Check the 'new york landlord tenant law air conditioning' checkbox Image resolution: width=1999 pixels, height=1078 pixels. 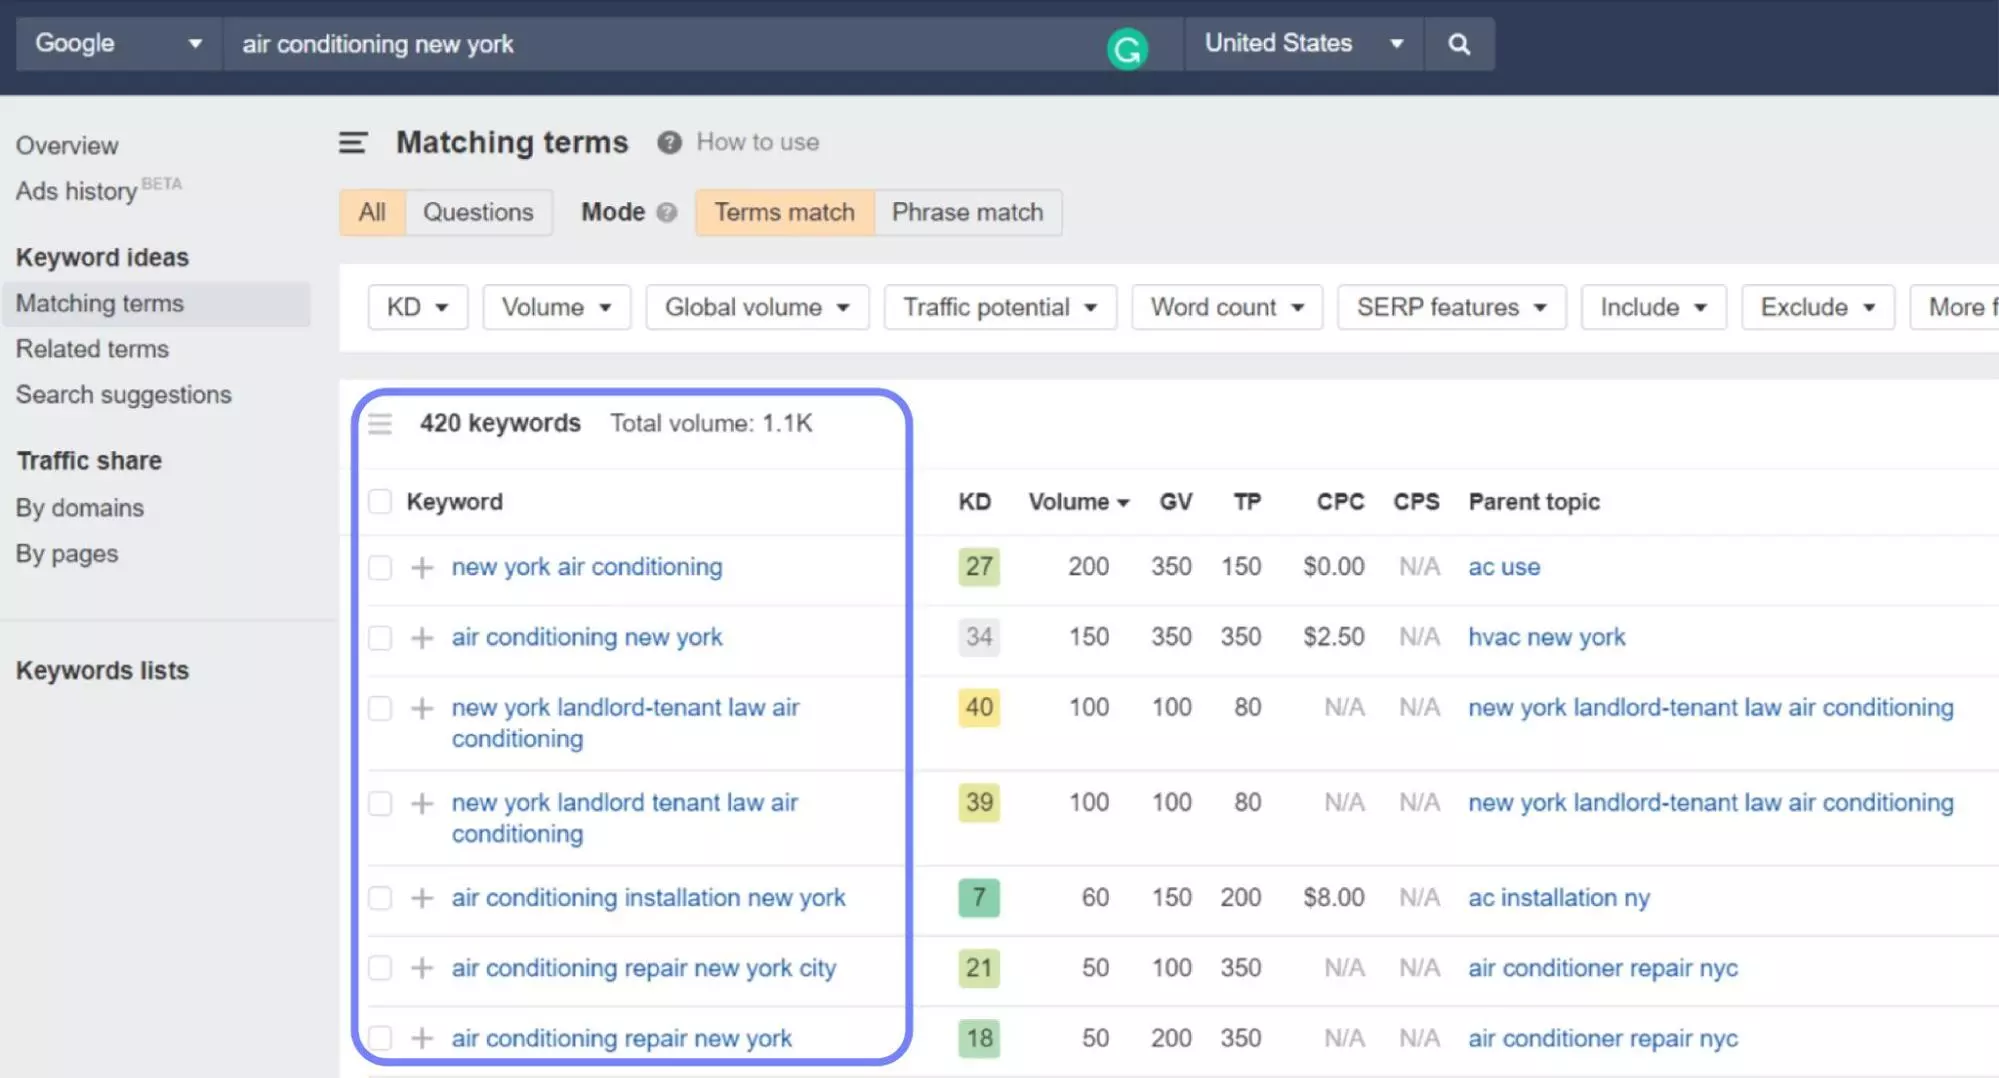pos(380,804)
